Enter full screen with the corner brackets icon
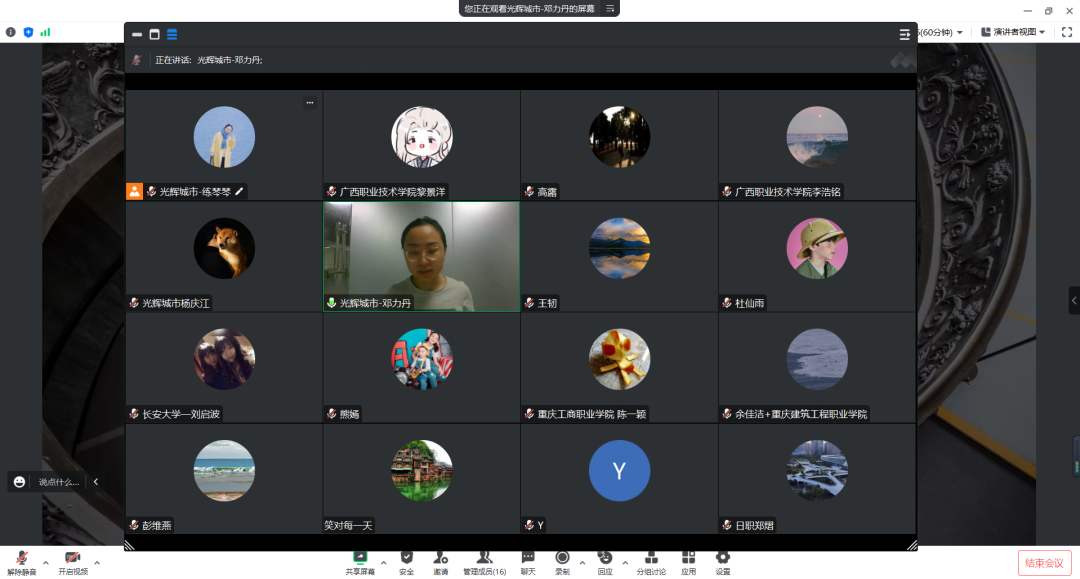 [1067, 32]
